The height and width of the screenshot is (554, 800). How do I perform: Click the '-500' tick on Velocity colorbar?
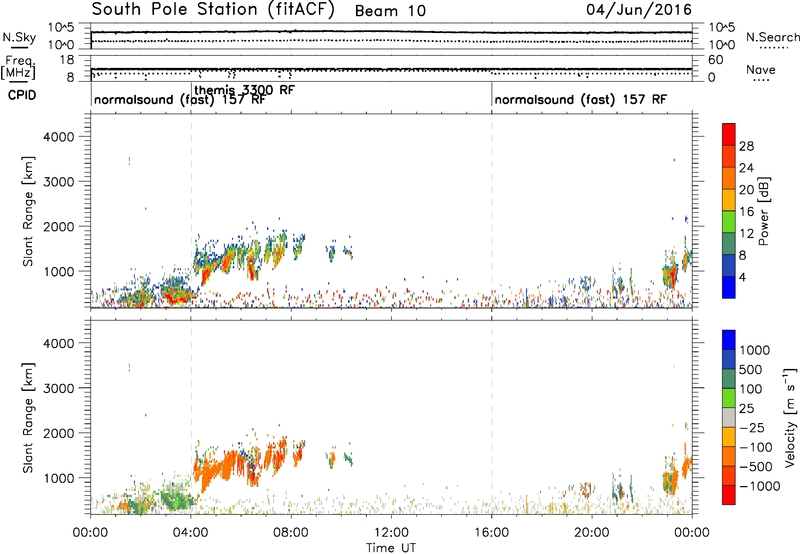[756, 467]
